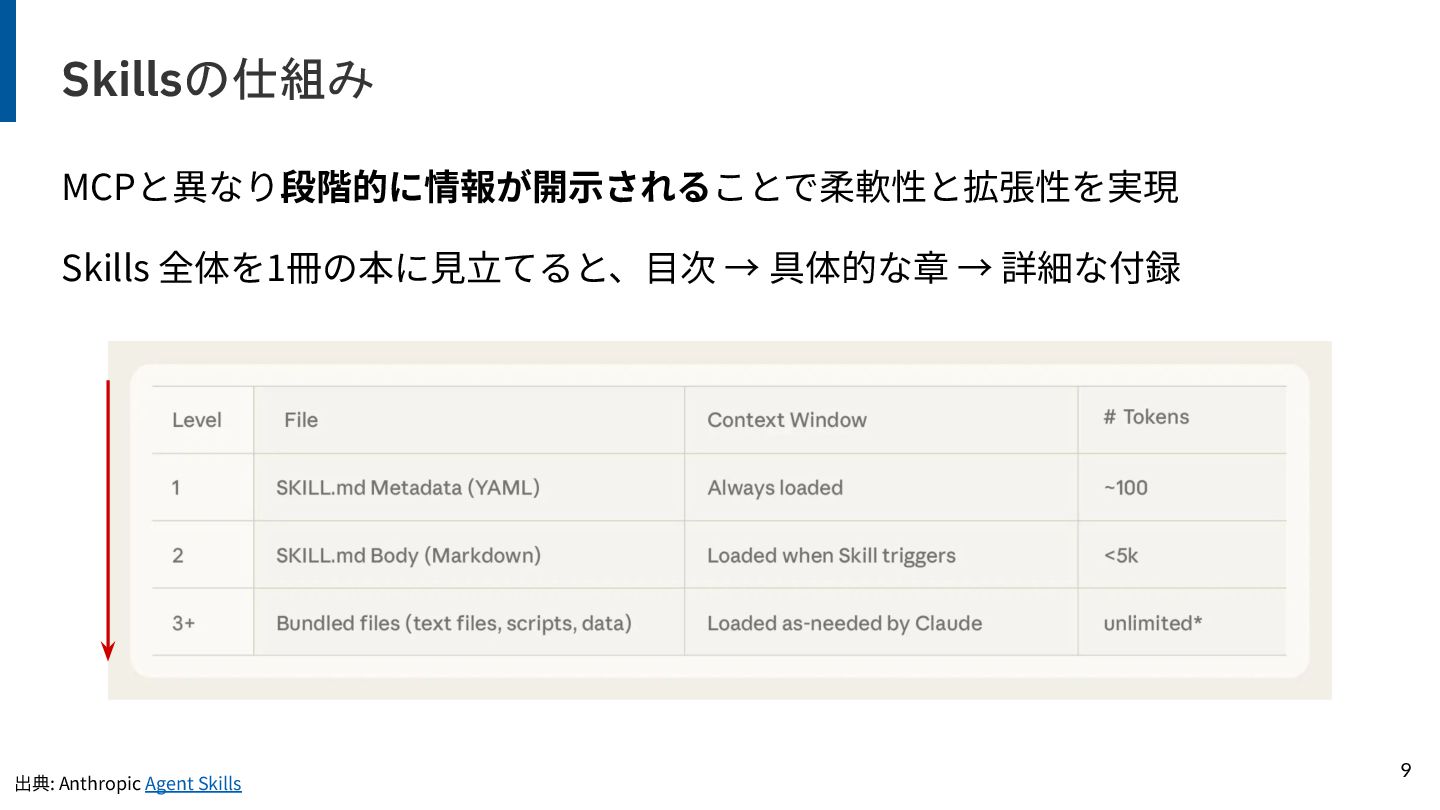Click the '~100' tokens value

tap(1125, 488)
